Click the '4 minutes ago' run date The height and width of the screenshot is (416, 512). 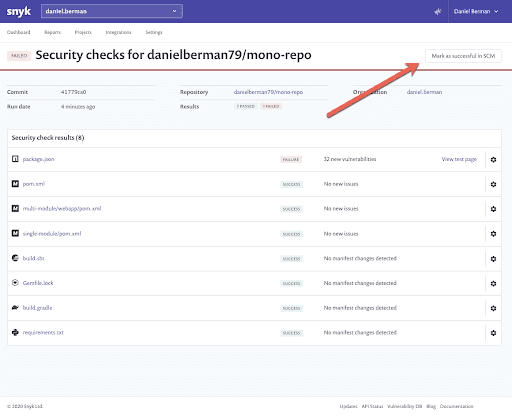[78, 107]
